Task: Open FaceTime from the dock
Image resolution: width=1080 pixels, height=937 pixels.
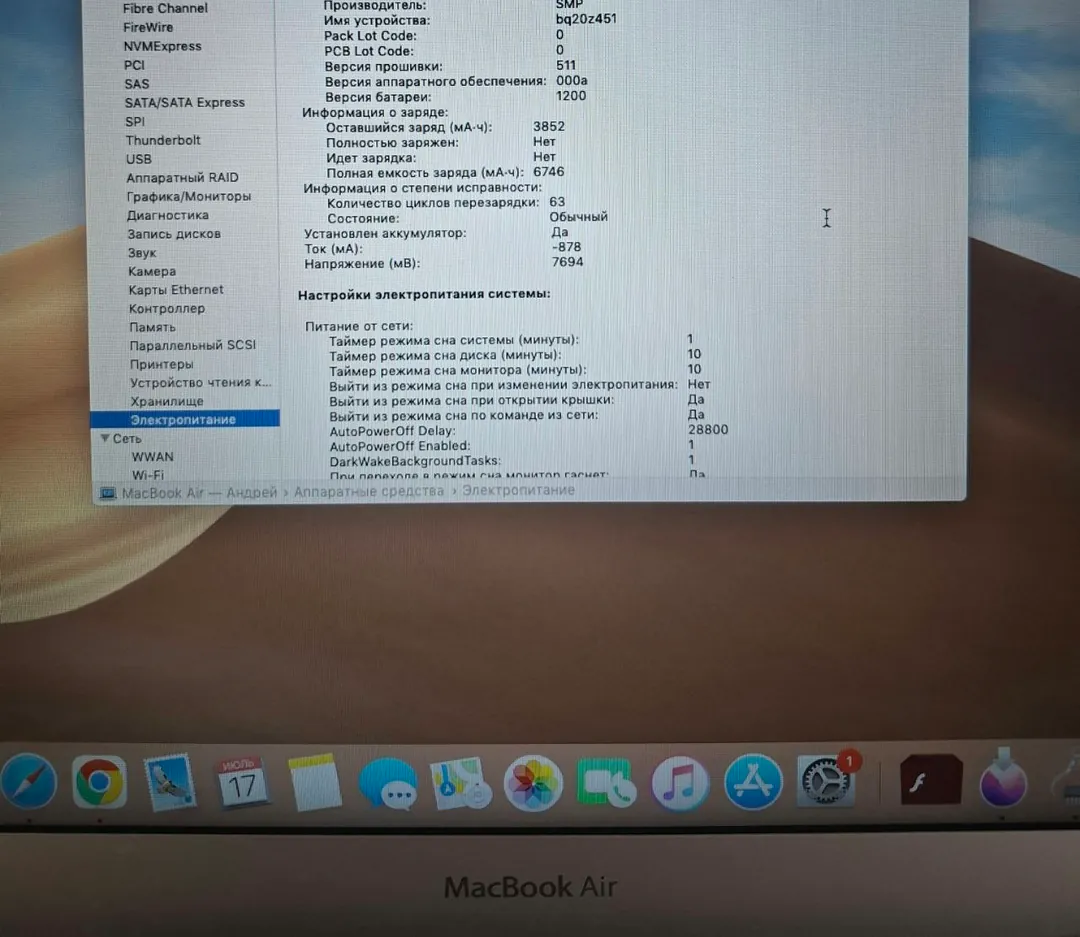Action: coord(606,783)
